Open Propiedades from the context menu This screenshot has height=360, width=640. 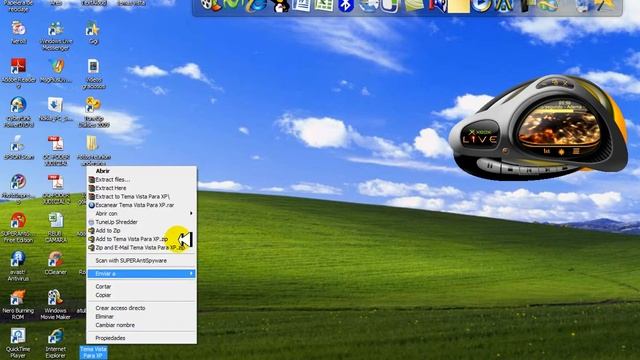(x=141, y=338)
